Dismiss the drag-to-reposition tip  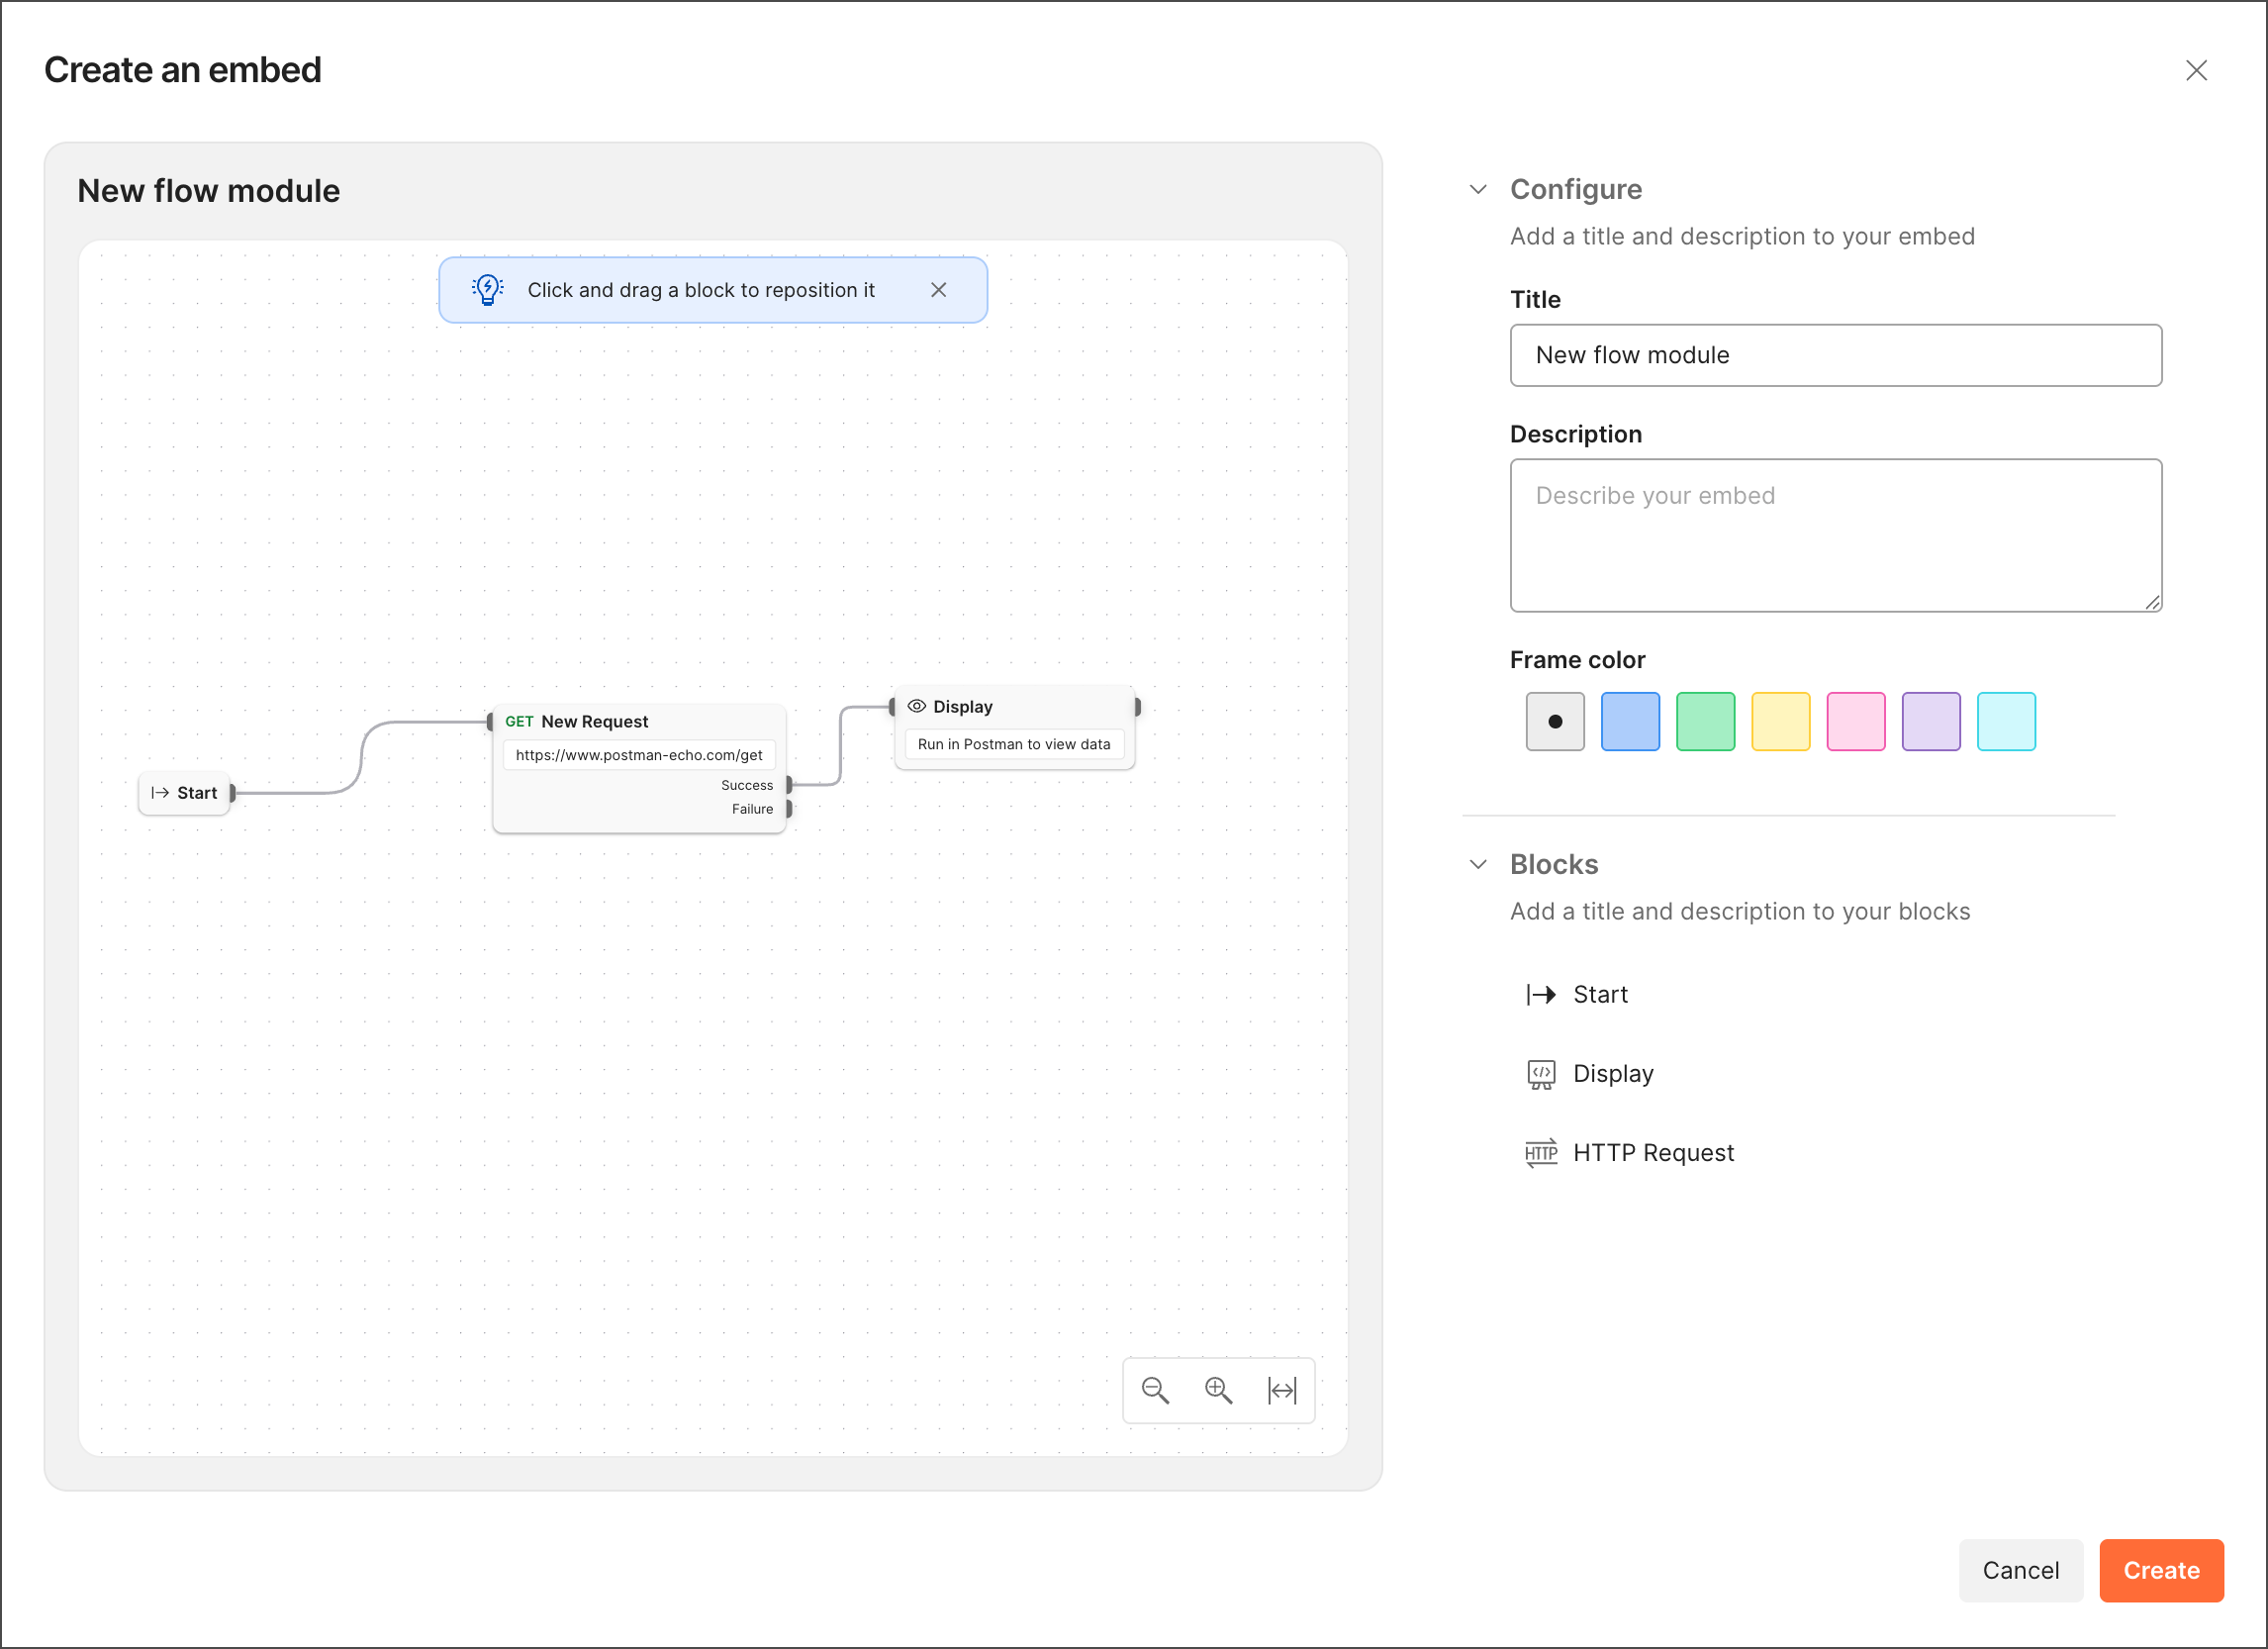pos(939,290)
